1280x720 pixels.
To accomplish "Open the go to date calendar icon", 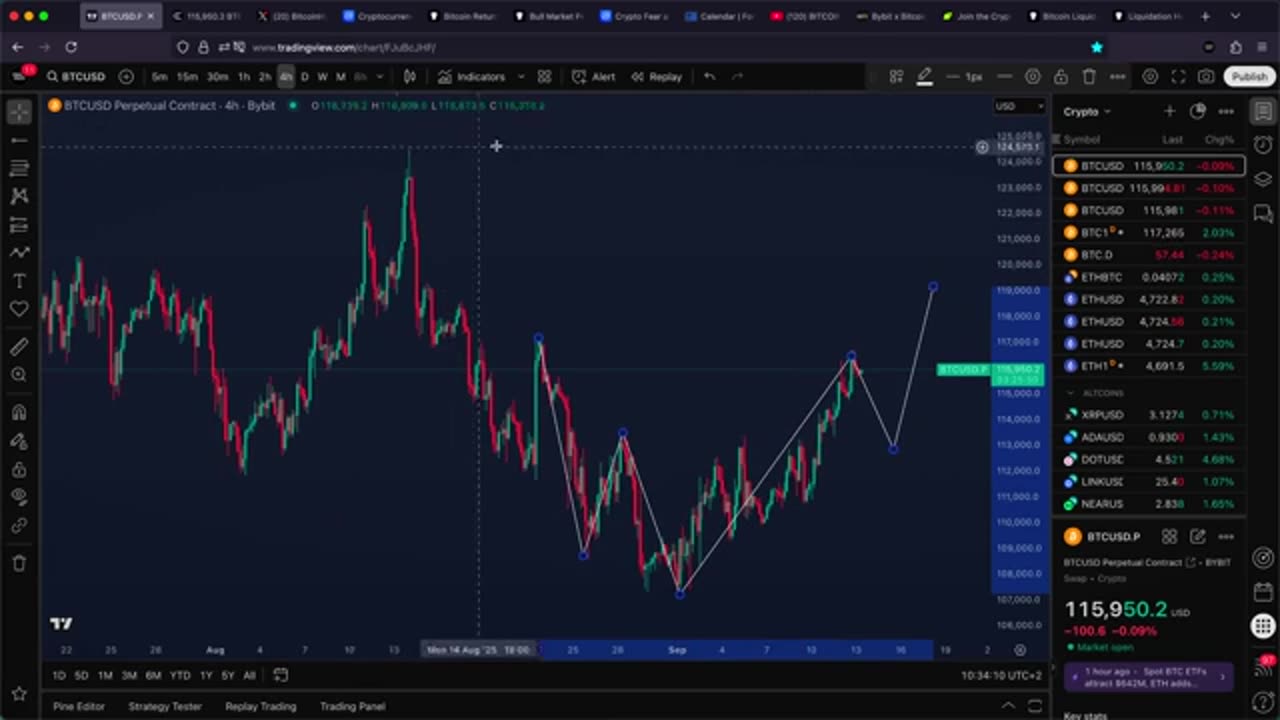I will pos(281,675).
